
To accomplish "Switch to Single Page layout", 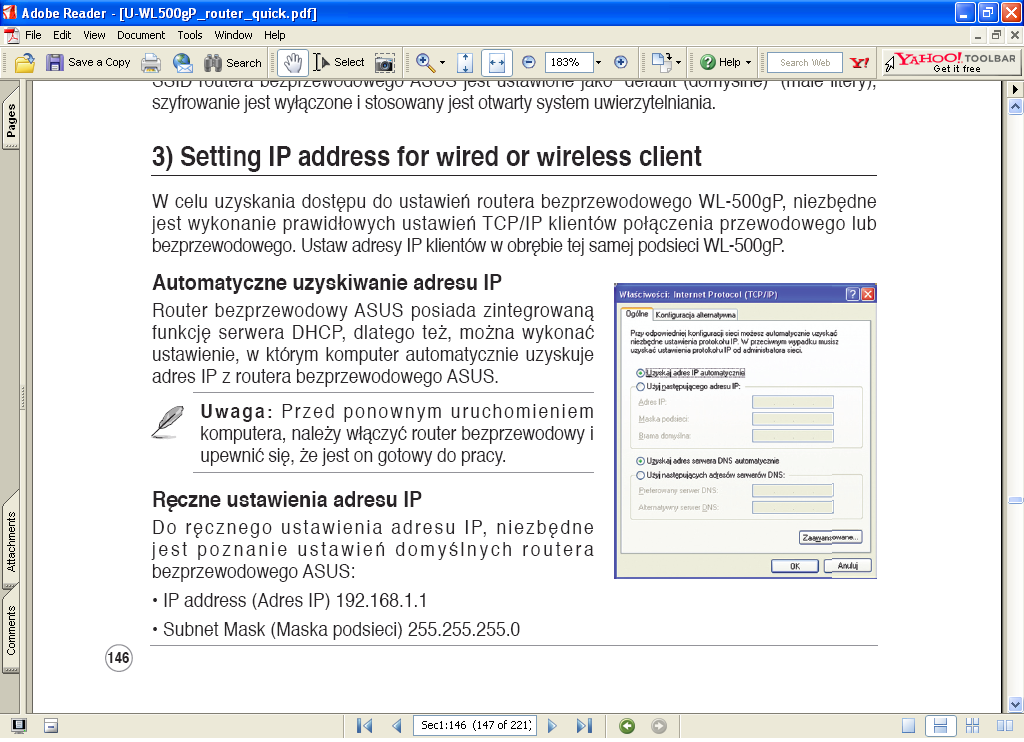I will point(908,726).
